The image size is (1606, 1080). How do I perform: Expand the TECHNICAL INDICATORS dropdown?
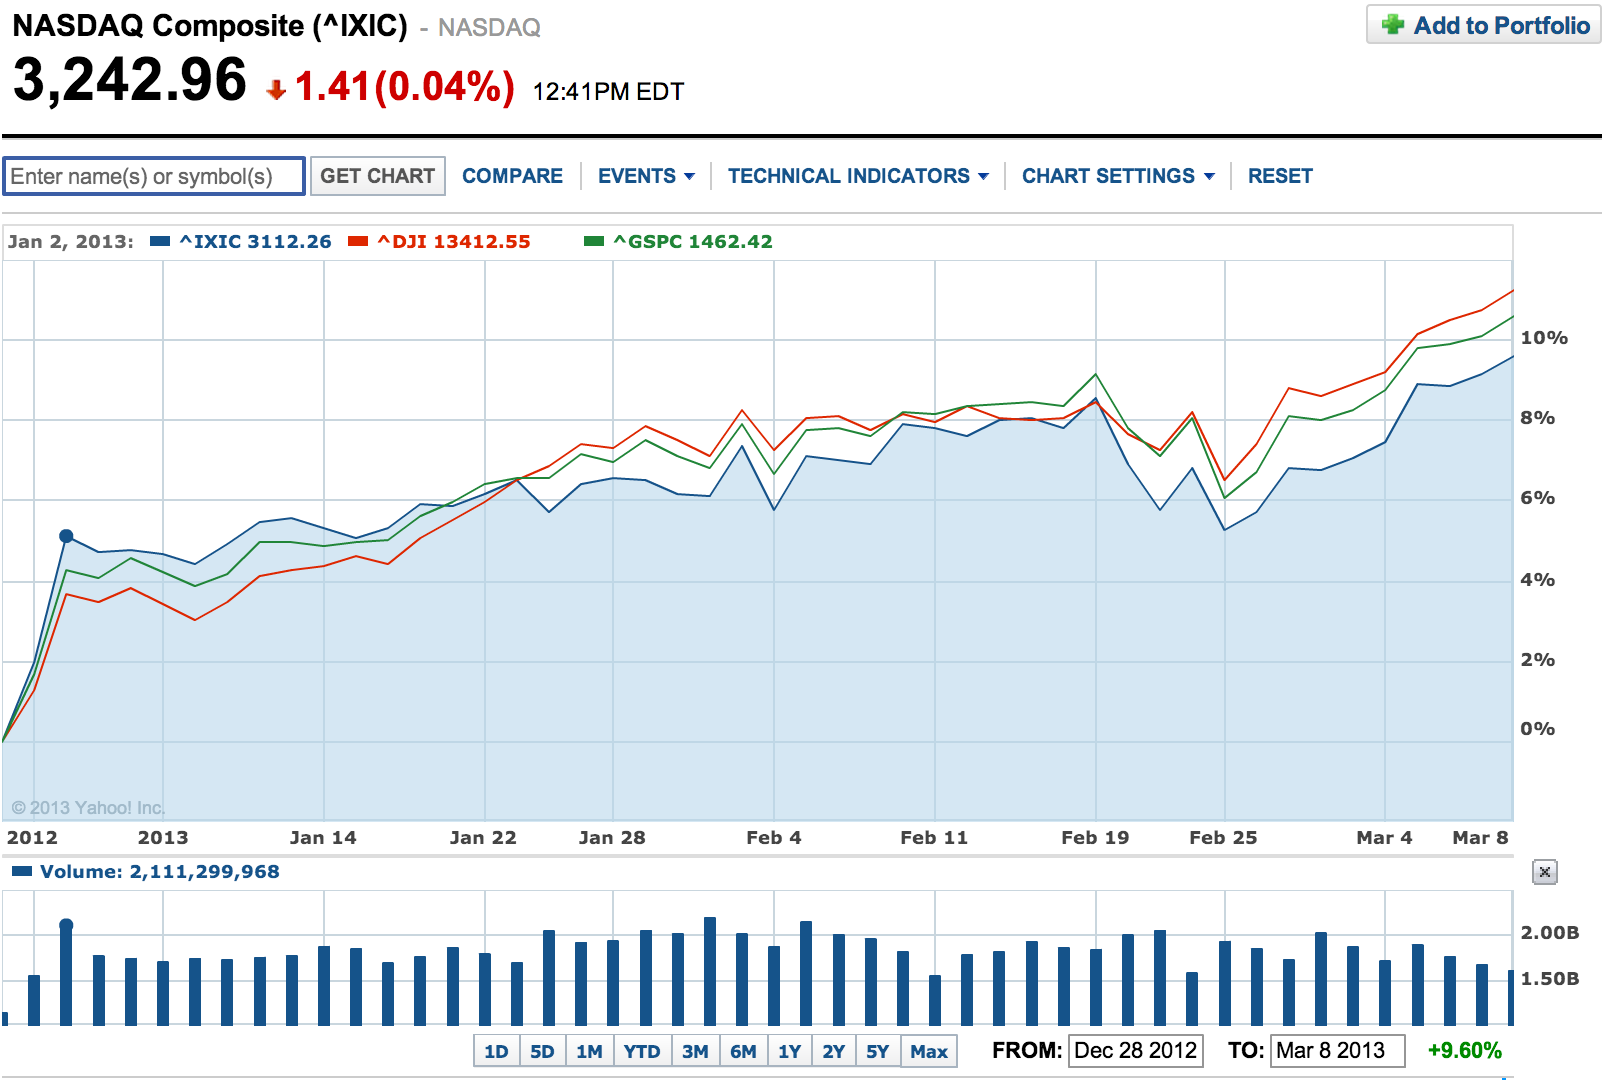coord(858,176)
